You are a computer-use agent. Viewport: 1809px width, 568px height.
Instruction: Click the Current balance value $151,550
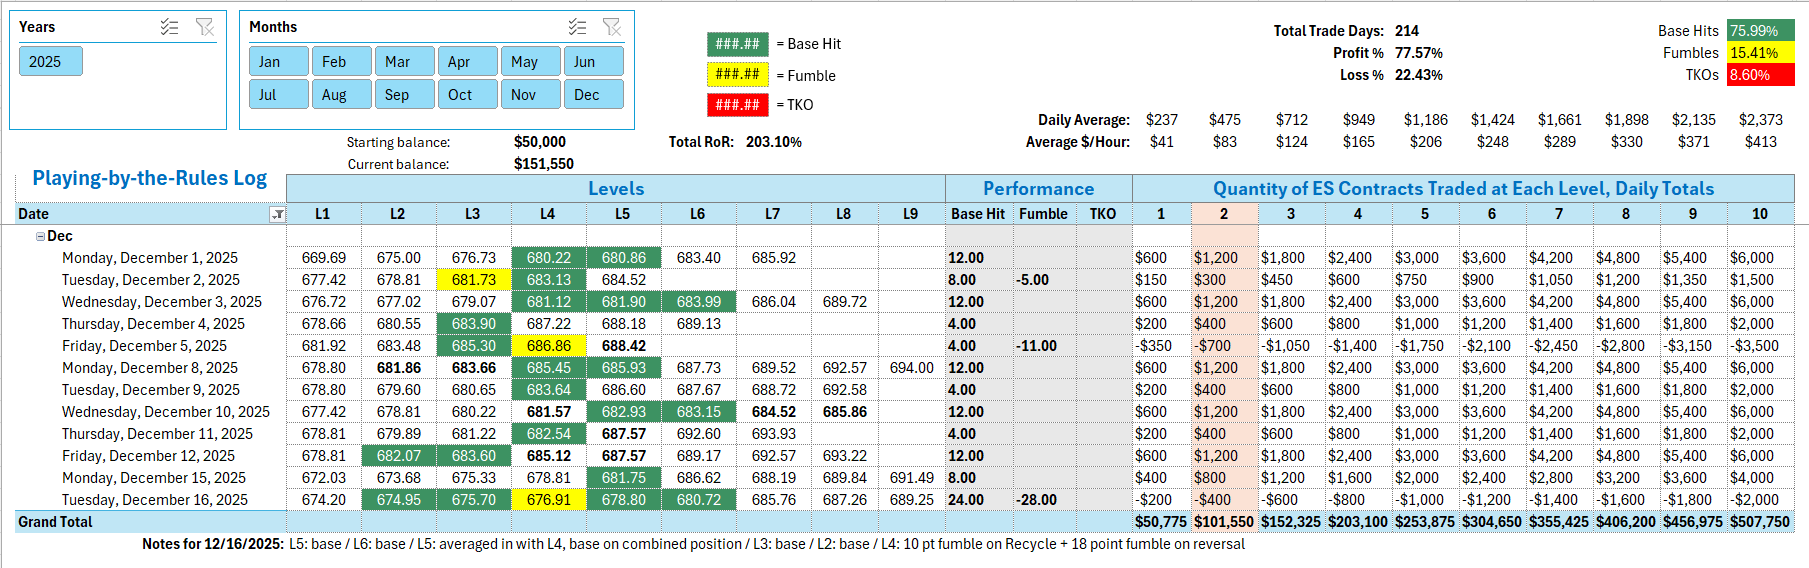coord(543,164)
